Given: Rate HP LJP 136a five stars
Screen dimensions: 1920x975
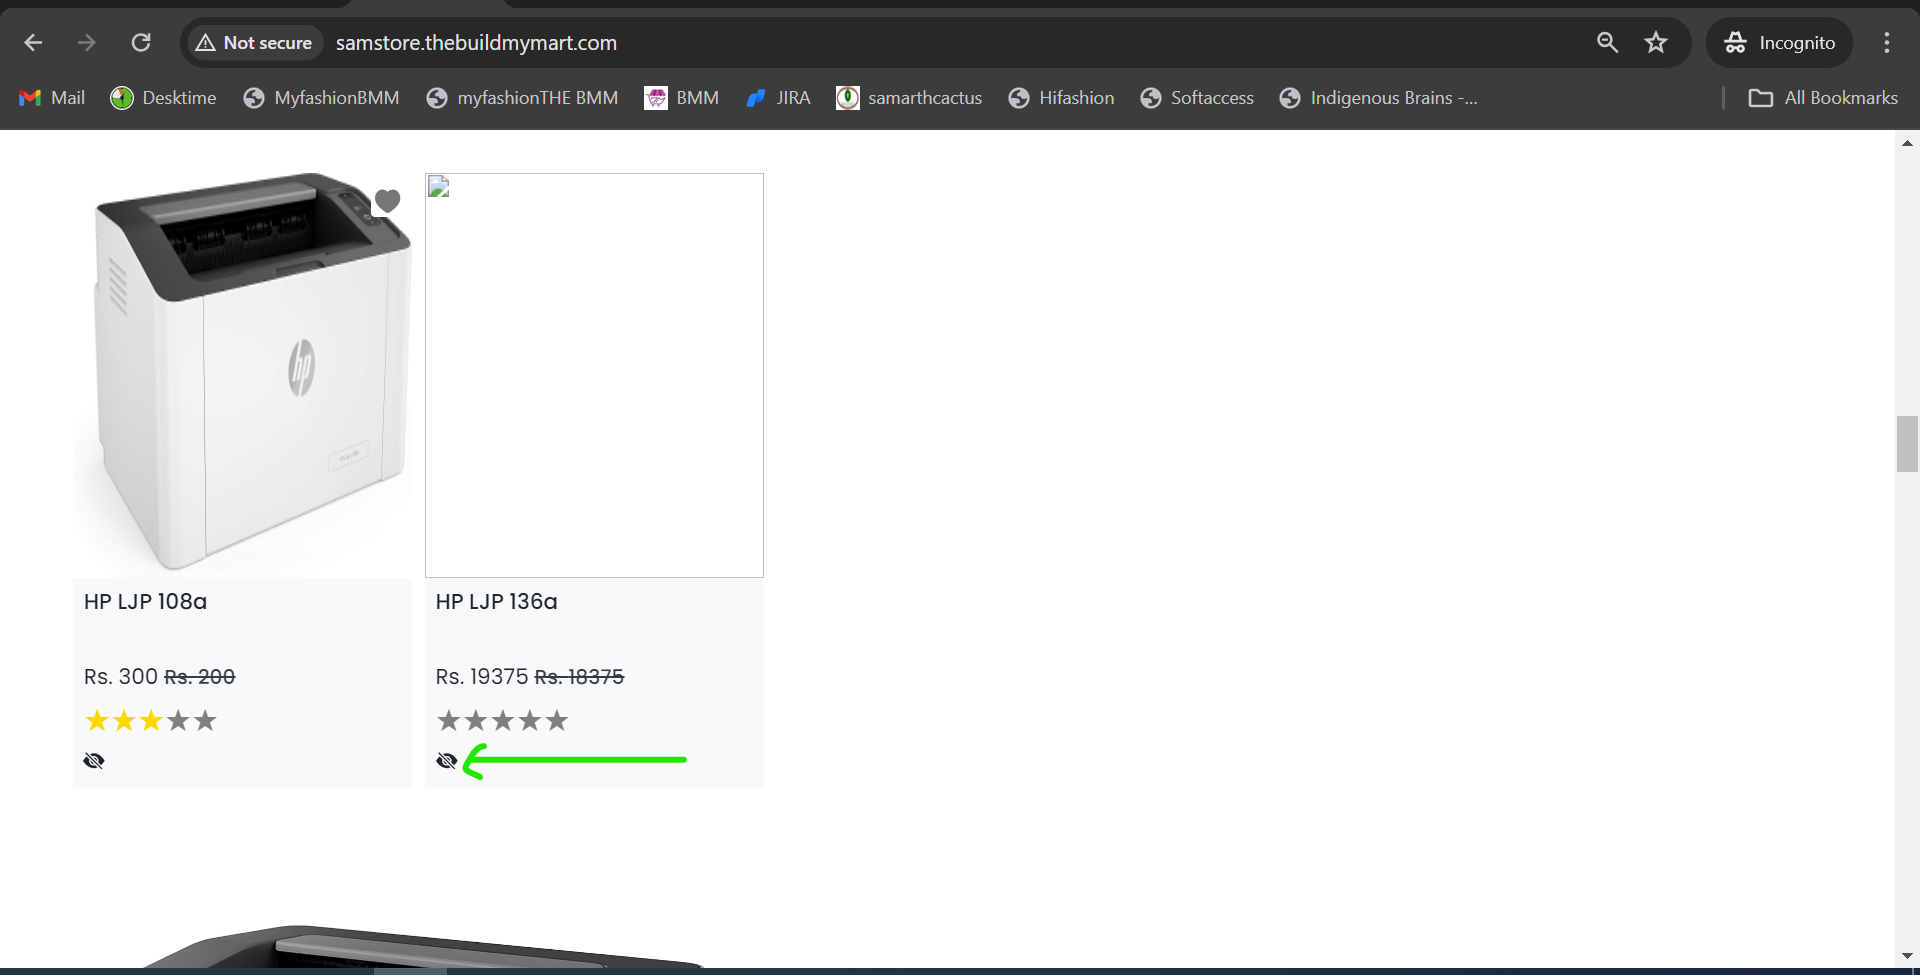Looking at the screenshot, I should click(x=557, y=720).
